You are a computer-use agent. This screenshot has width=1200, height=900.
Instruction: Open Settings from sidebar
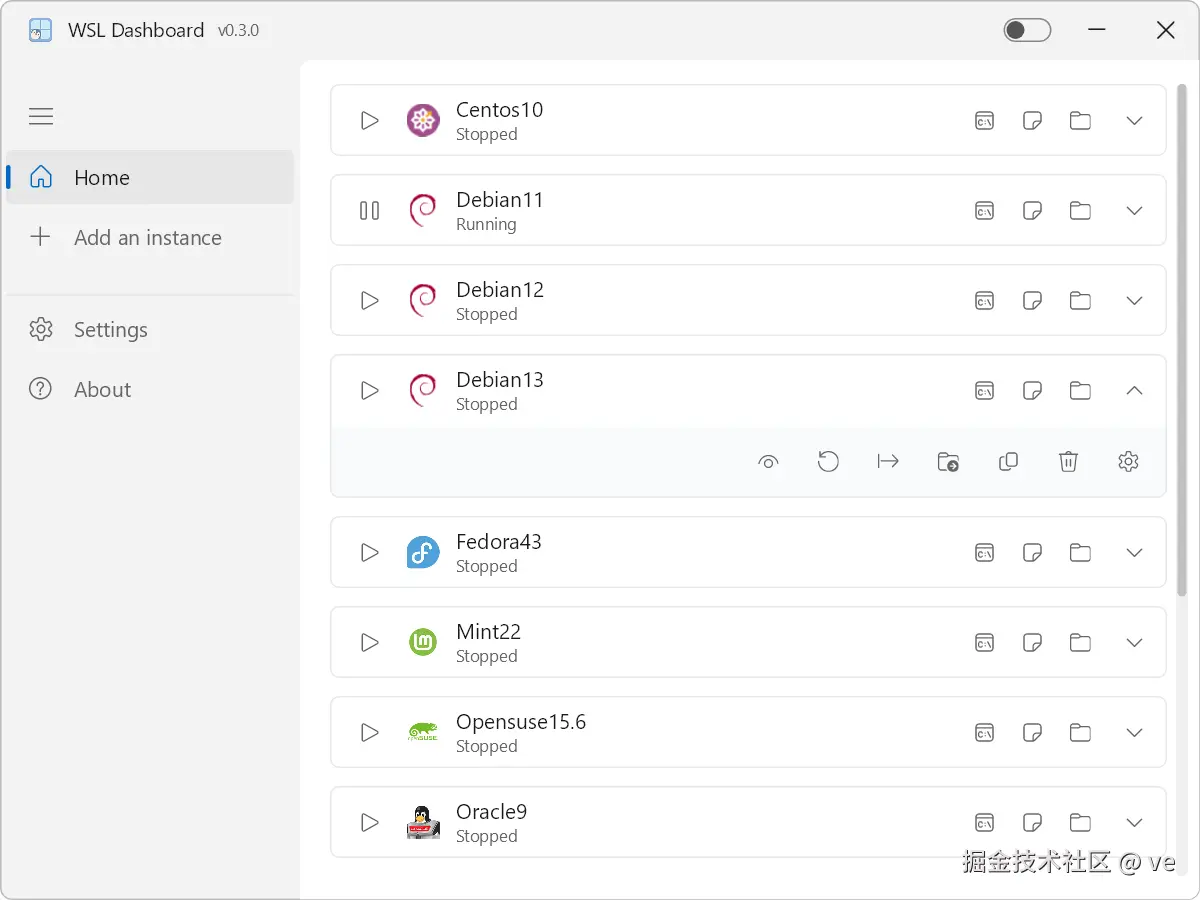(150, 330)
